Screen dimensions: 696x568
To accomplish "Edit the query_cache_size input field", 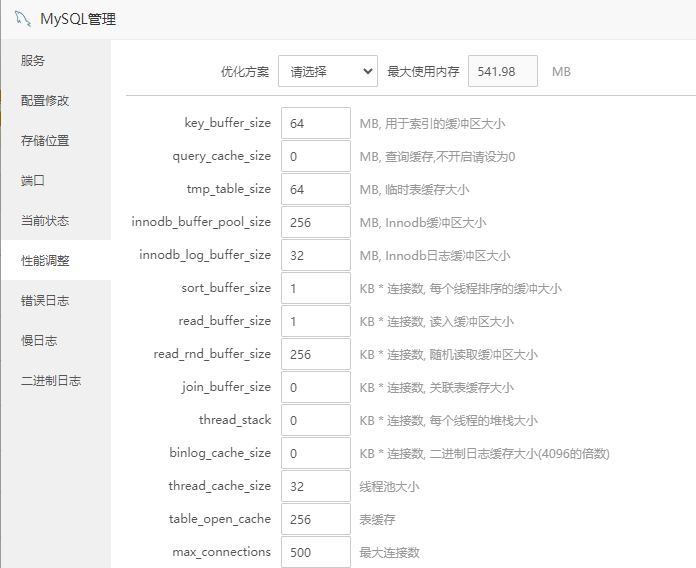I will point(316,156).
